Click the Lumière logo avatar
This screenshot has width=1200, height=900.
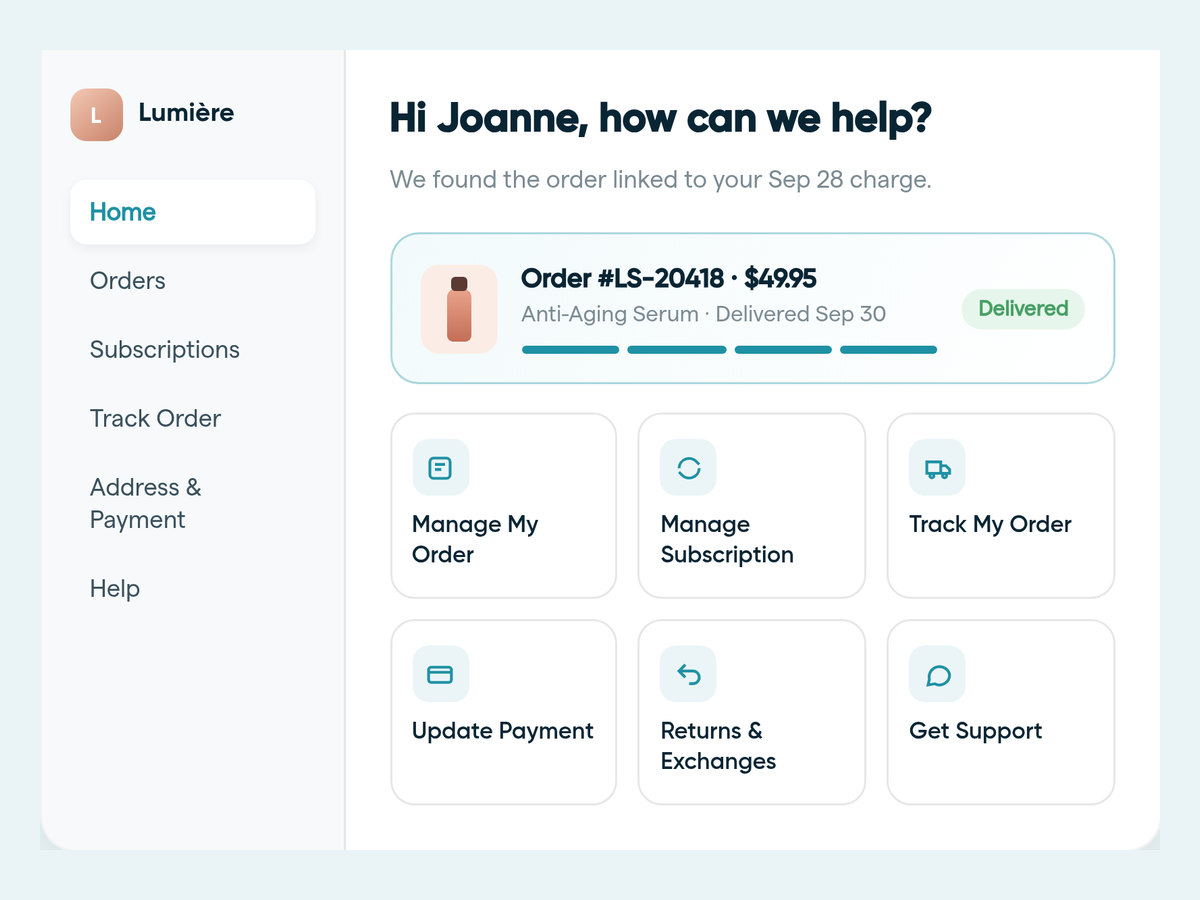click(96, 114)
